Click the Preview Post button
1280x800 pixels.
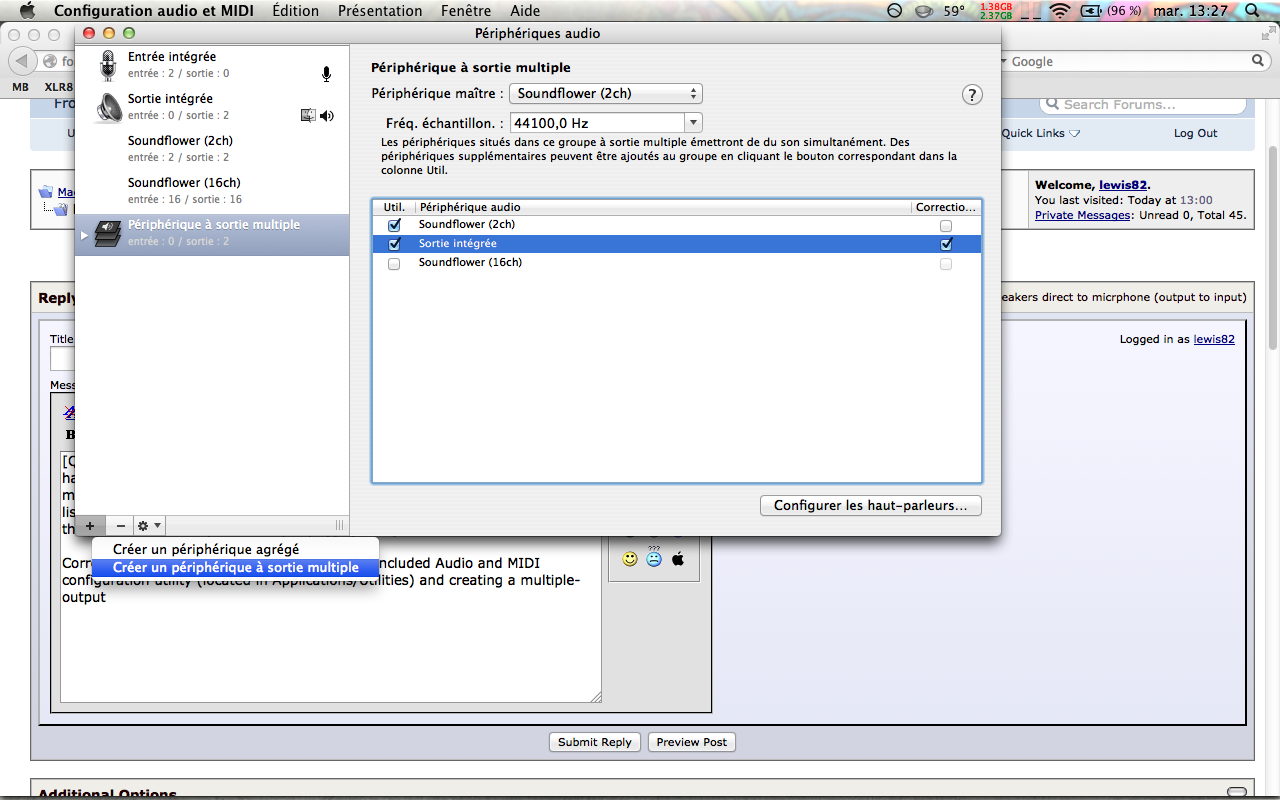pyautogui.click(x=692, y=742)
